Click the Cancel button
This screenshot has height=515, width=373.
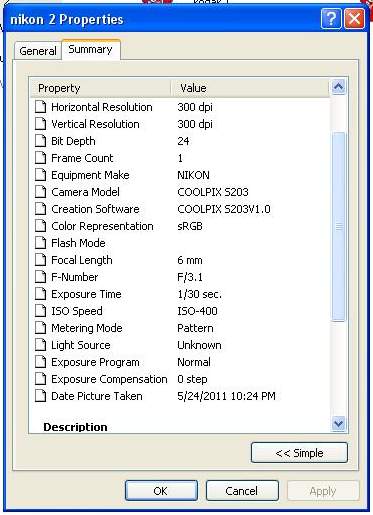click(242, 491)
